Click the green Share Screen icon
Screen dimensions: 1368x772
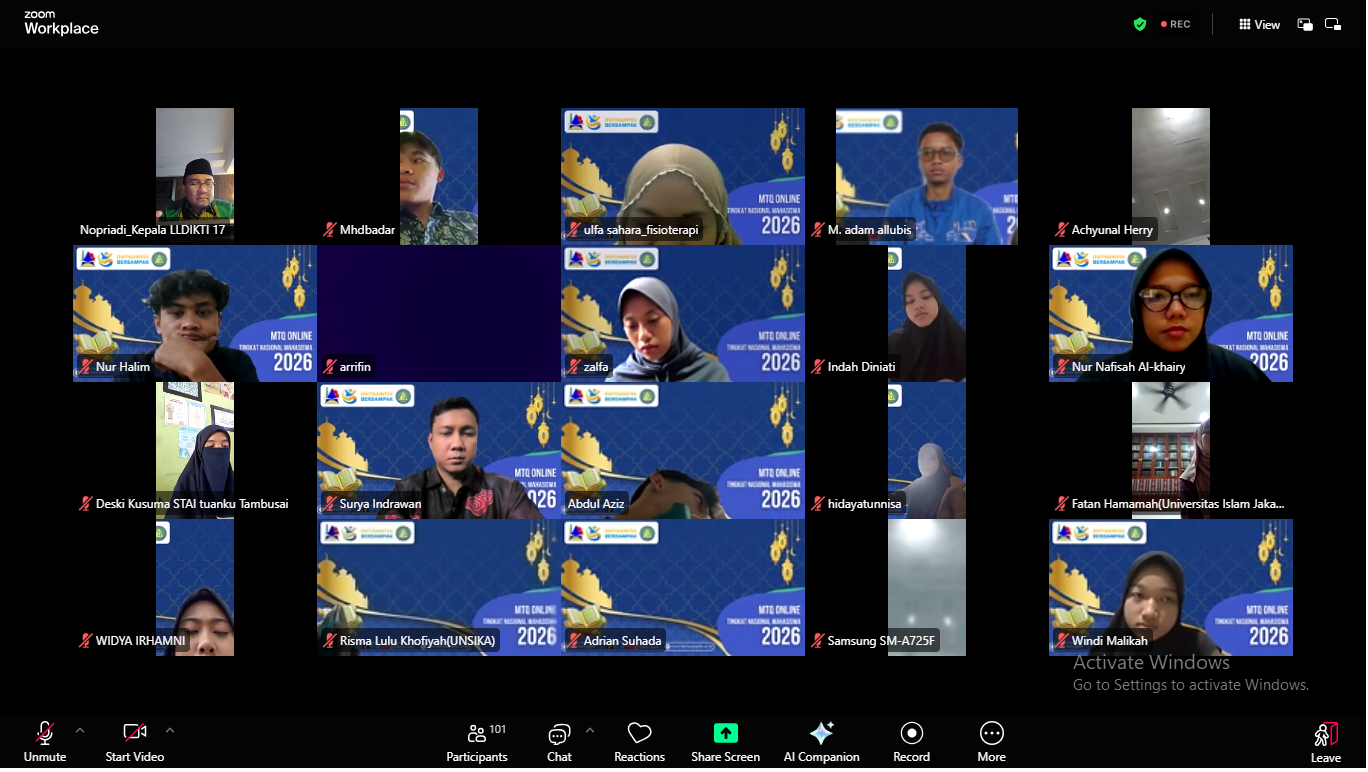click(725, 733)
